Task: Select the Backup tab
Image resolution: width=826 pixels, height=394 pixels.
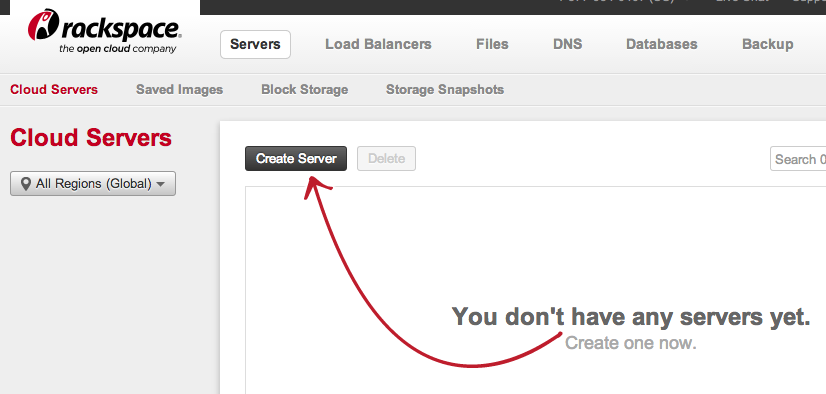Action: click(768, 44)
